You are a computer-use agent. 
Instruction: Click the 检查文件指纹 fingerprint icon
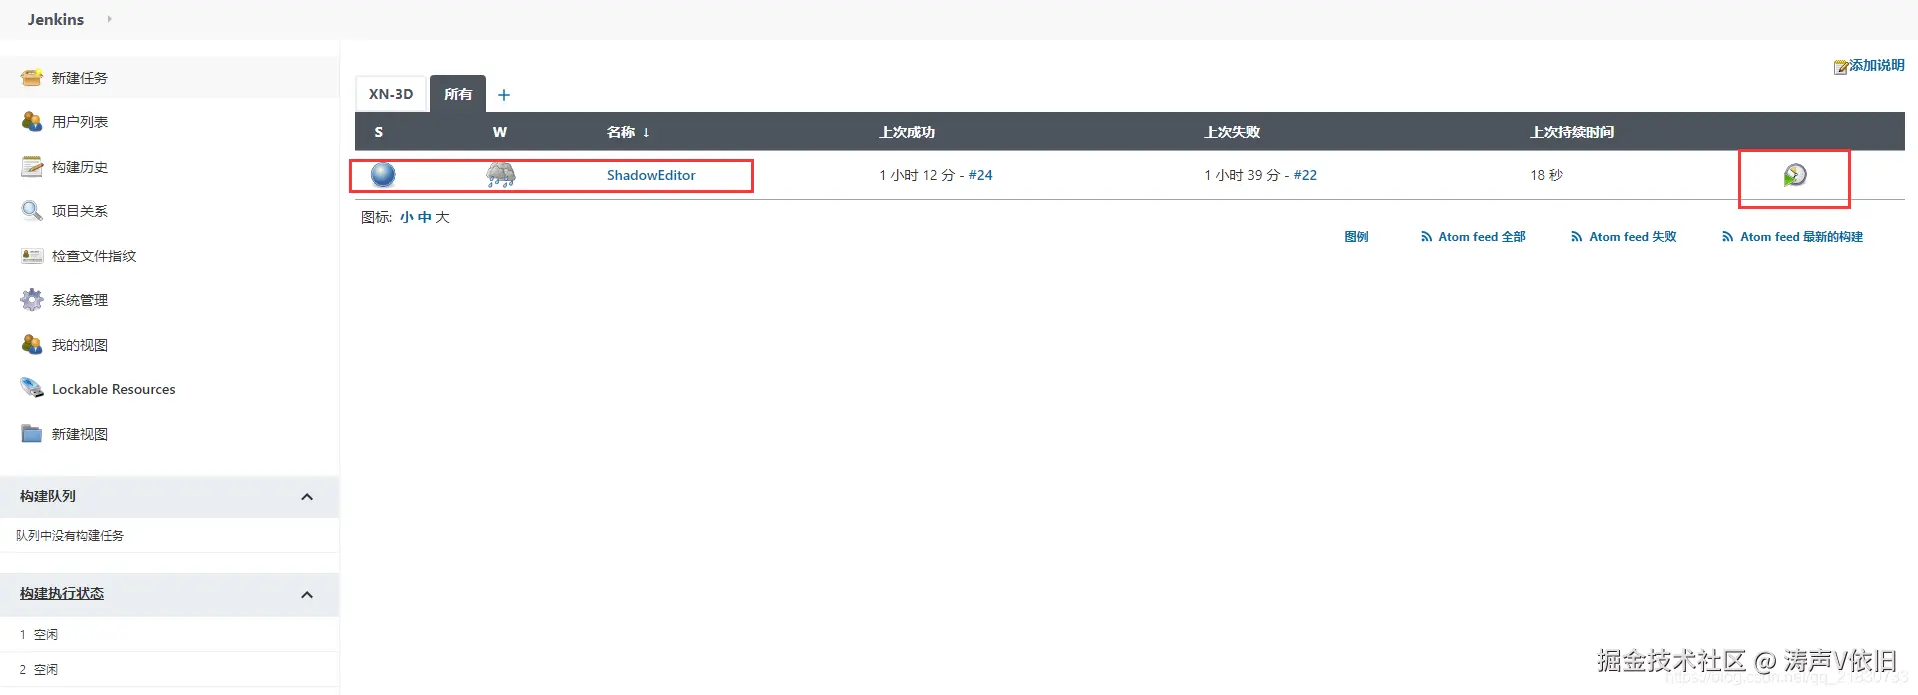[32, 255]
